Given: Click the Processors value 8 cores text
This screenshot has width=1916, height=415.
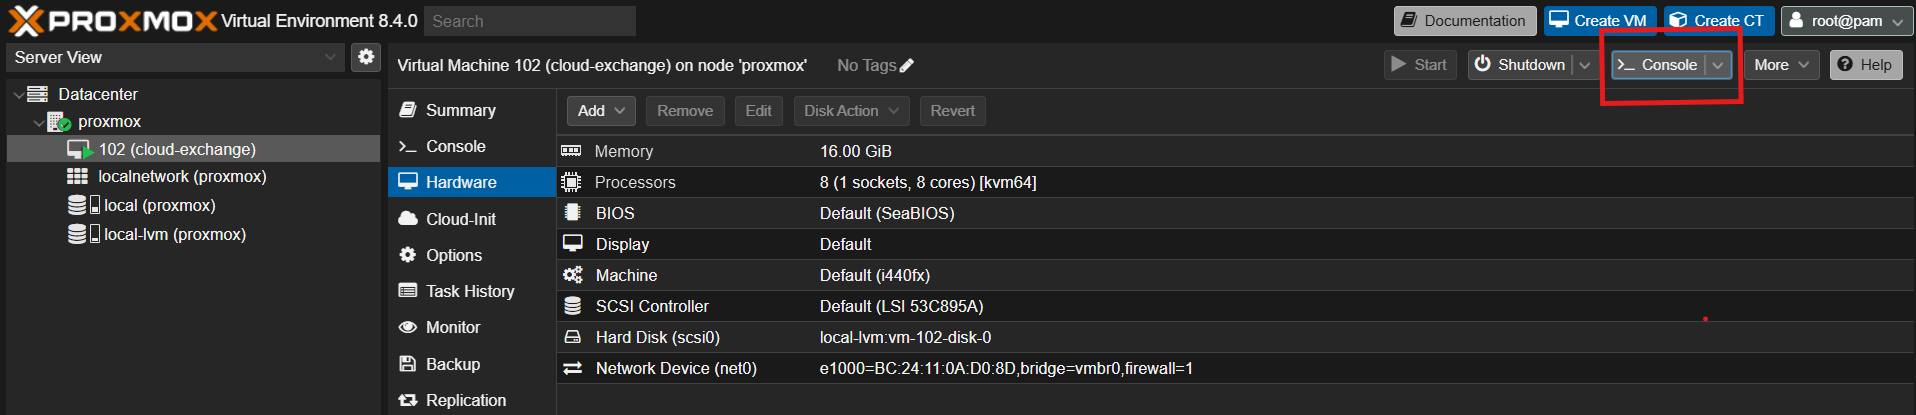Looking at the screenshot, I should [x=928, y=182].
